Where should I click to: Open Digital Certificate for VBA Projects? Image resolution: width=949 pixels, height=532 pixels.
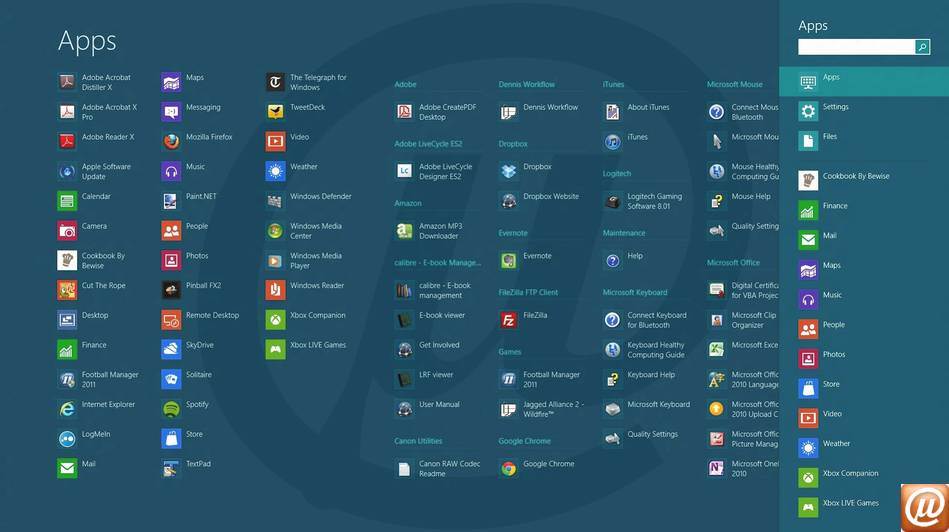743,289
